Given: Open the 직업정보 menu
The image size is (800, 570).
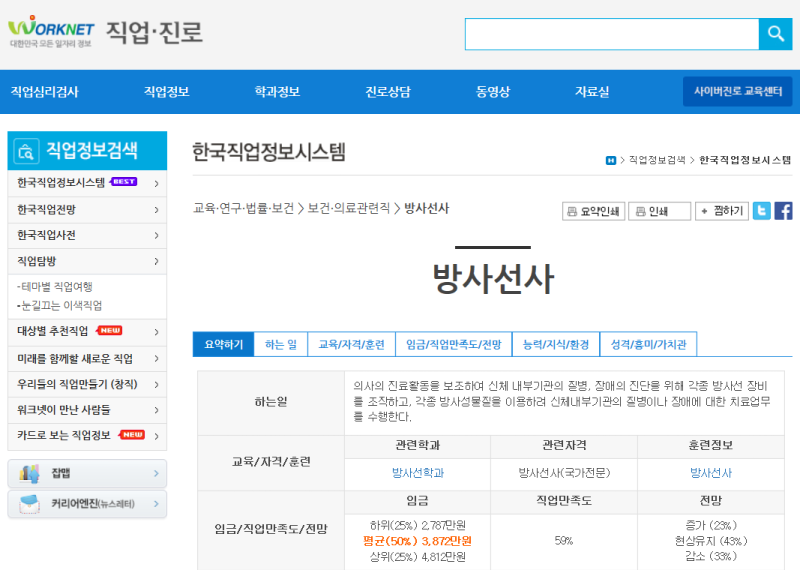Looking at the screenshot, I should (x=166, y=92).
